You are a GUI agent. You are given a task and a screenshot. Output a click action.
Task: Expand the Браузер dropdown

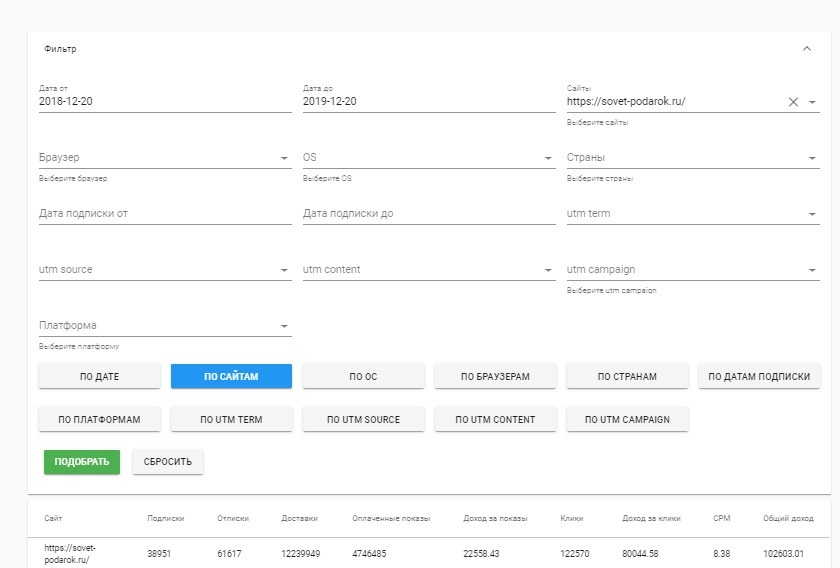point(284,158)
